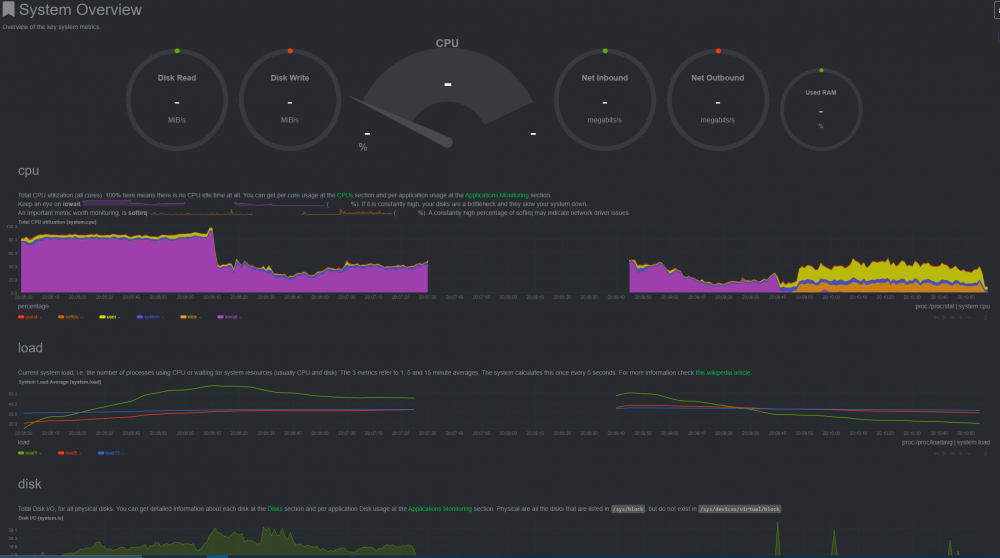Open the CPUs section link
Viewport: 1000px width, 558px height.
tap(344, 195)
